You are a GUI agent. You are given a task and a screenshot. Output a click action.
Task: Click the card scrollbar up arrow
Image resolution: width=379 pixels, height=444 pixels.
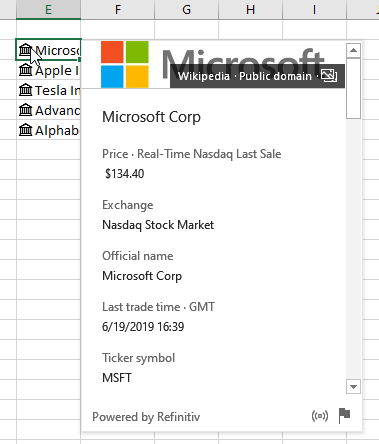pos(353,51)
